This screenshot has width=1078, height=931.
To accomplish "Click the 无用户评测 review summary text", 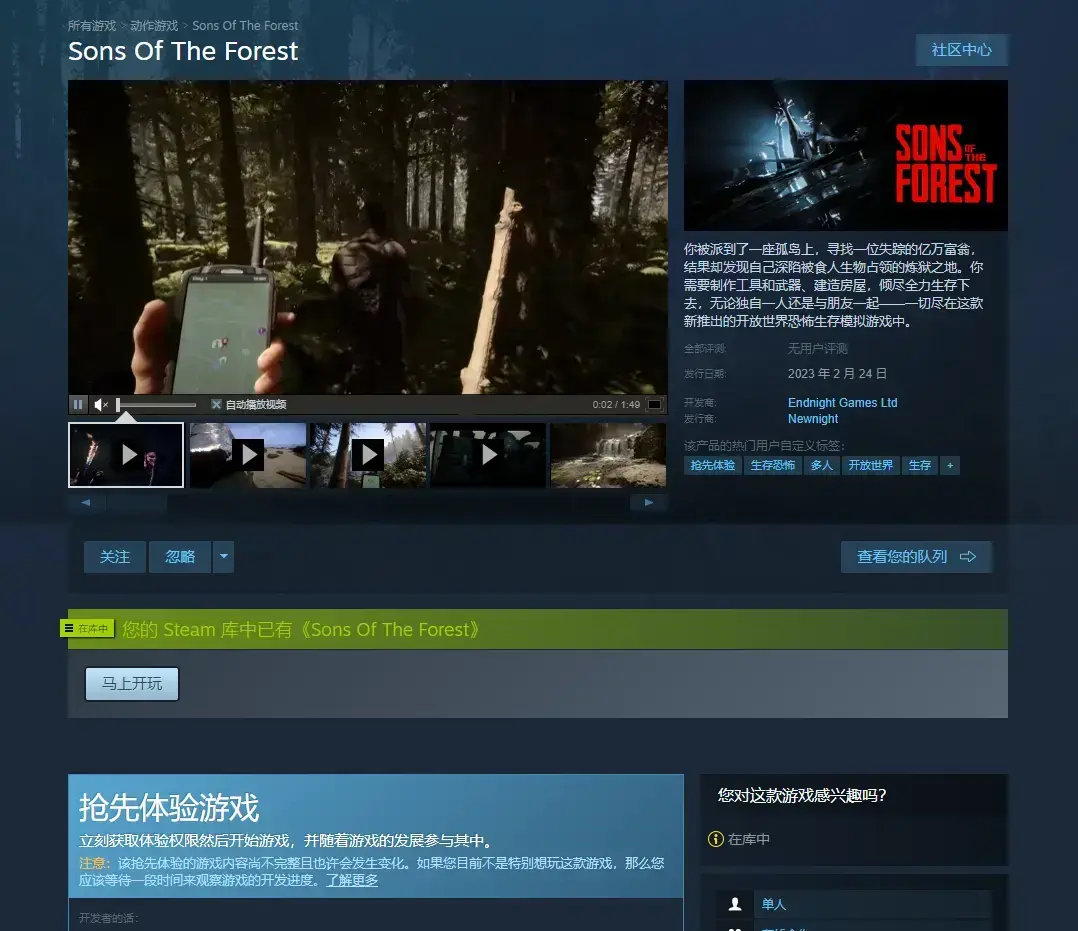I will (817, 349).
